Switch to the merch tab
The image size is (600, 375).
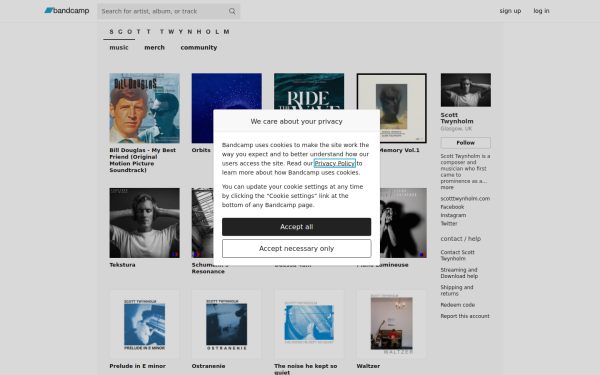(x=154, y=47)
